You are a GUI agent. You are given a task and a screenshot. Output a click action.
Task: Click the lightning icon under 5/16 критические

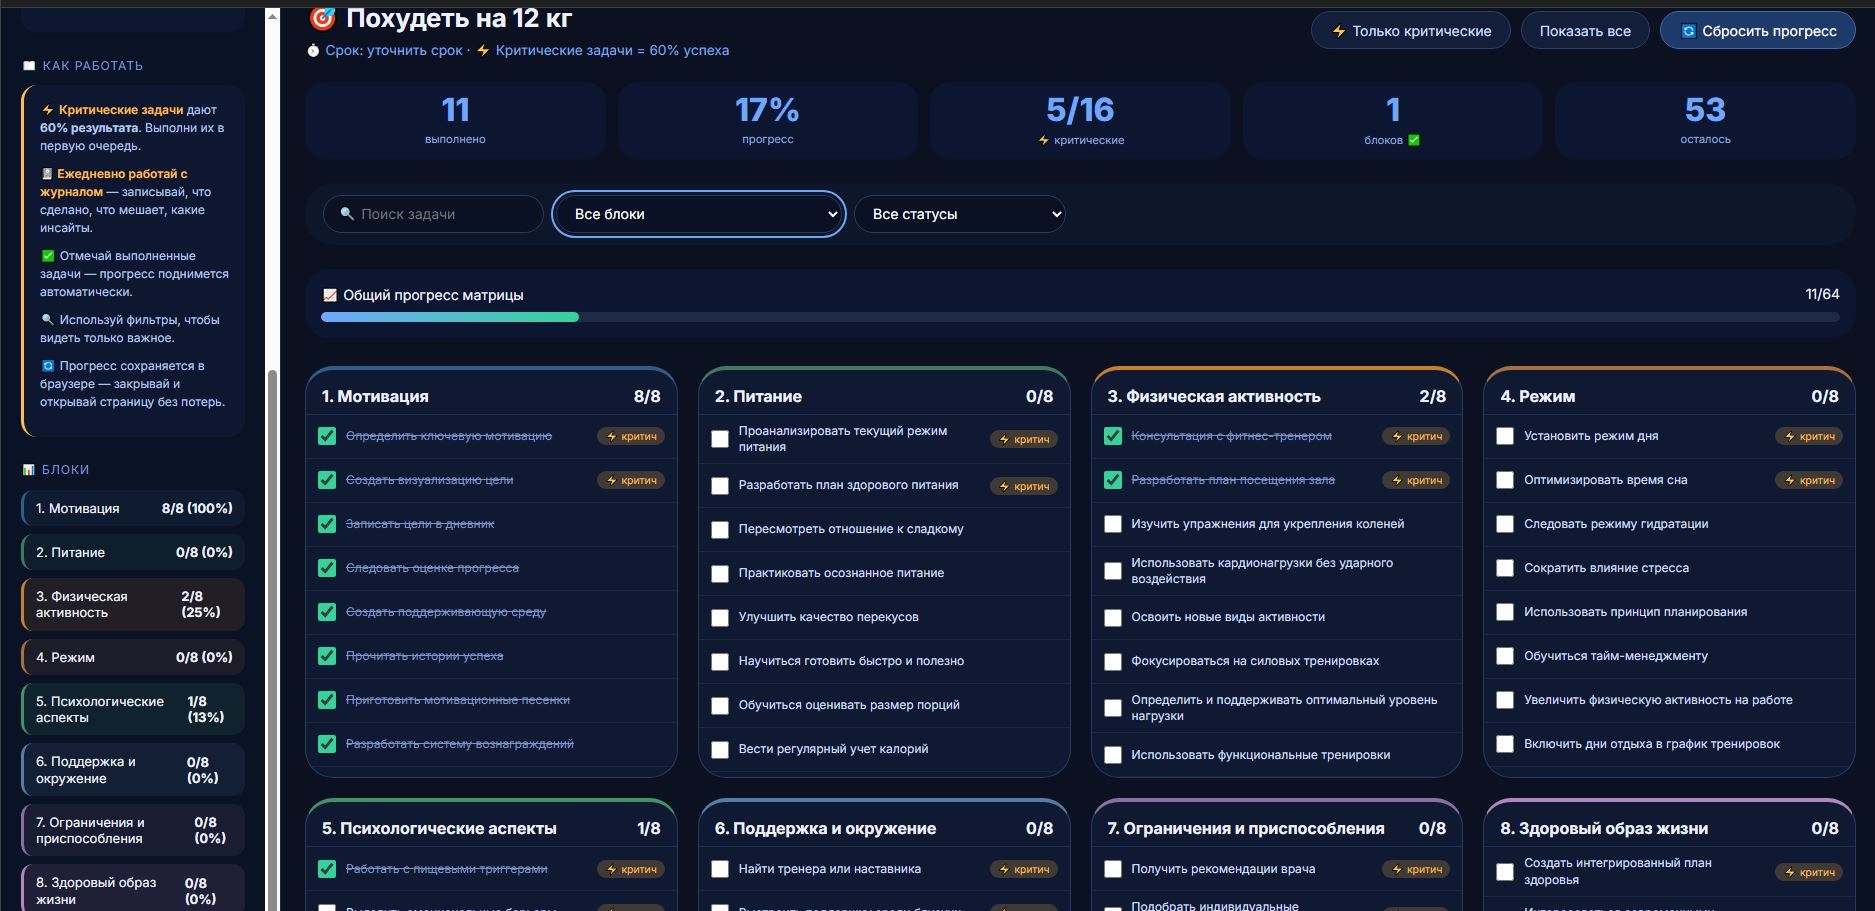click(1044, 140)
